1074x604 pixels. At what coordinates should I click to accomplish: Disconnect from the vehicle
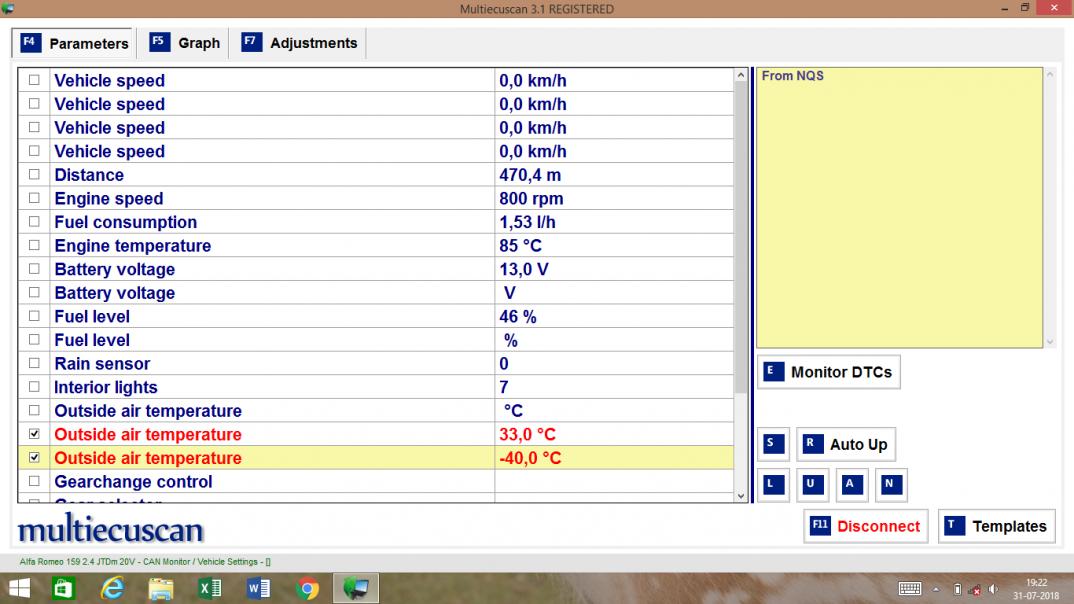(x=866, y=526)
